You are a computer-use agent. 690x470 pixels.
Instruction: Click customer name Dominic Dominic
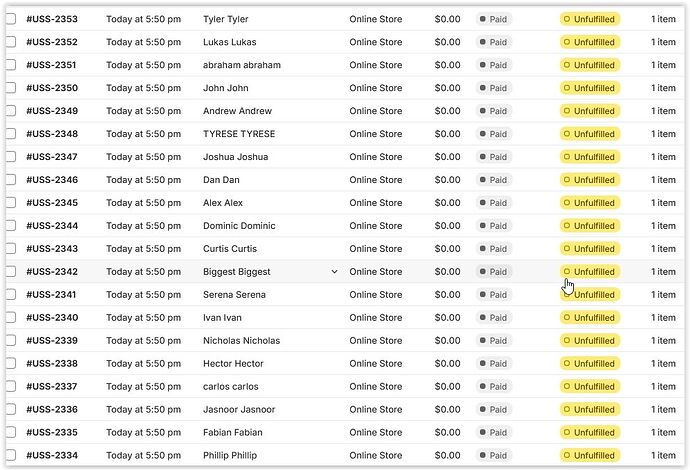(239, 226)
